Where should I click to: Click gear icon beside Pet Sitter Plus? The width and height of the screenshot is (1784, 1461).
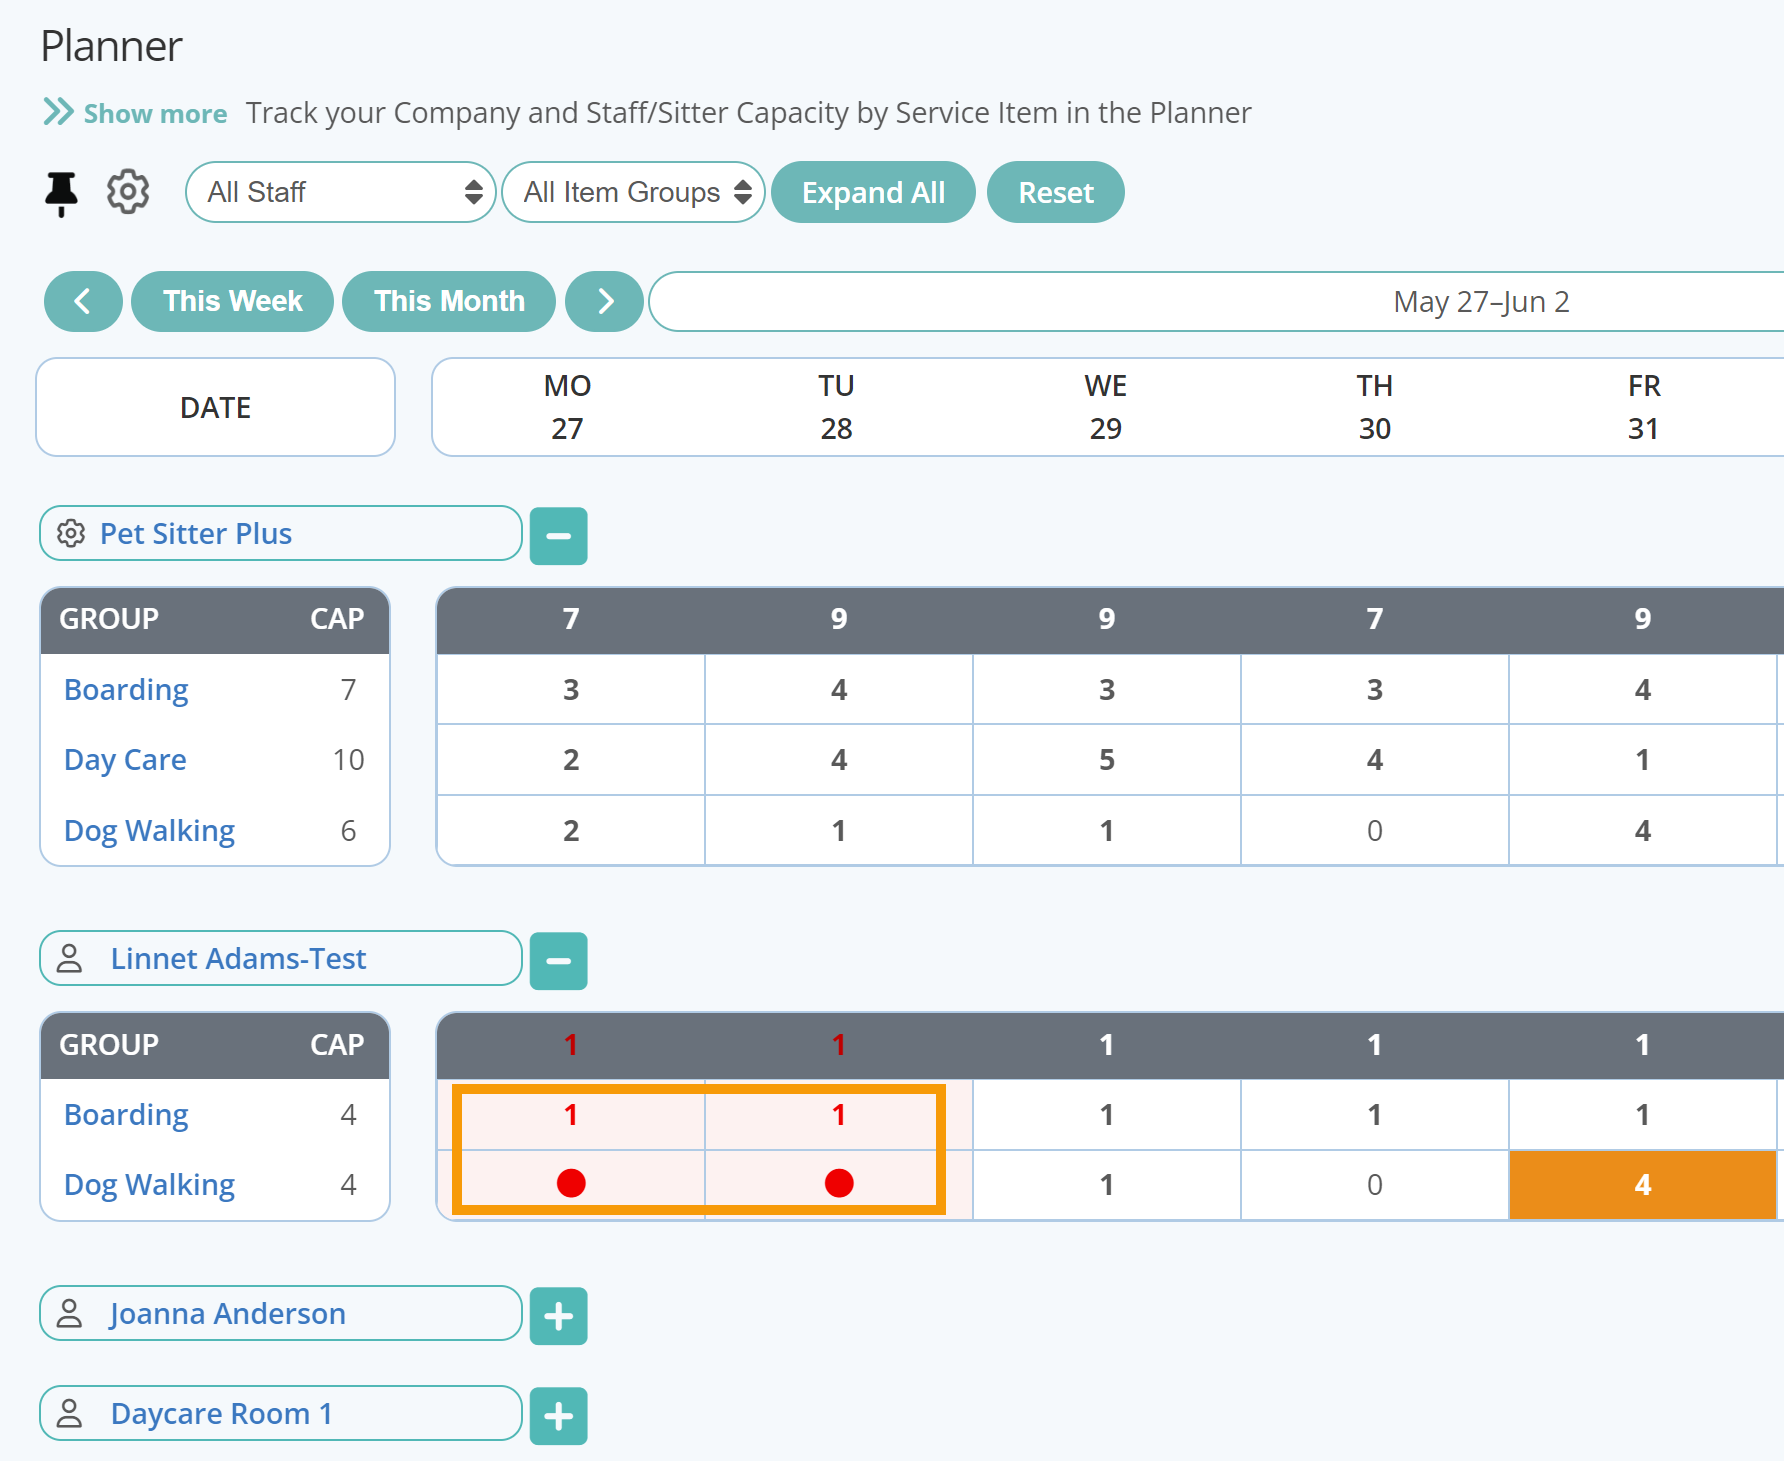[x=71, y=534]
